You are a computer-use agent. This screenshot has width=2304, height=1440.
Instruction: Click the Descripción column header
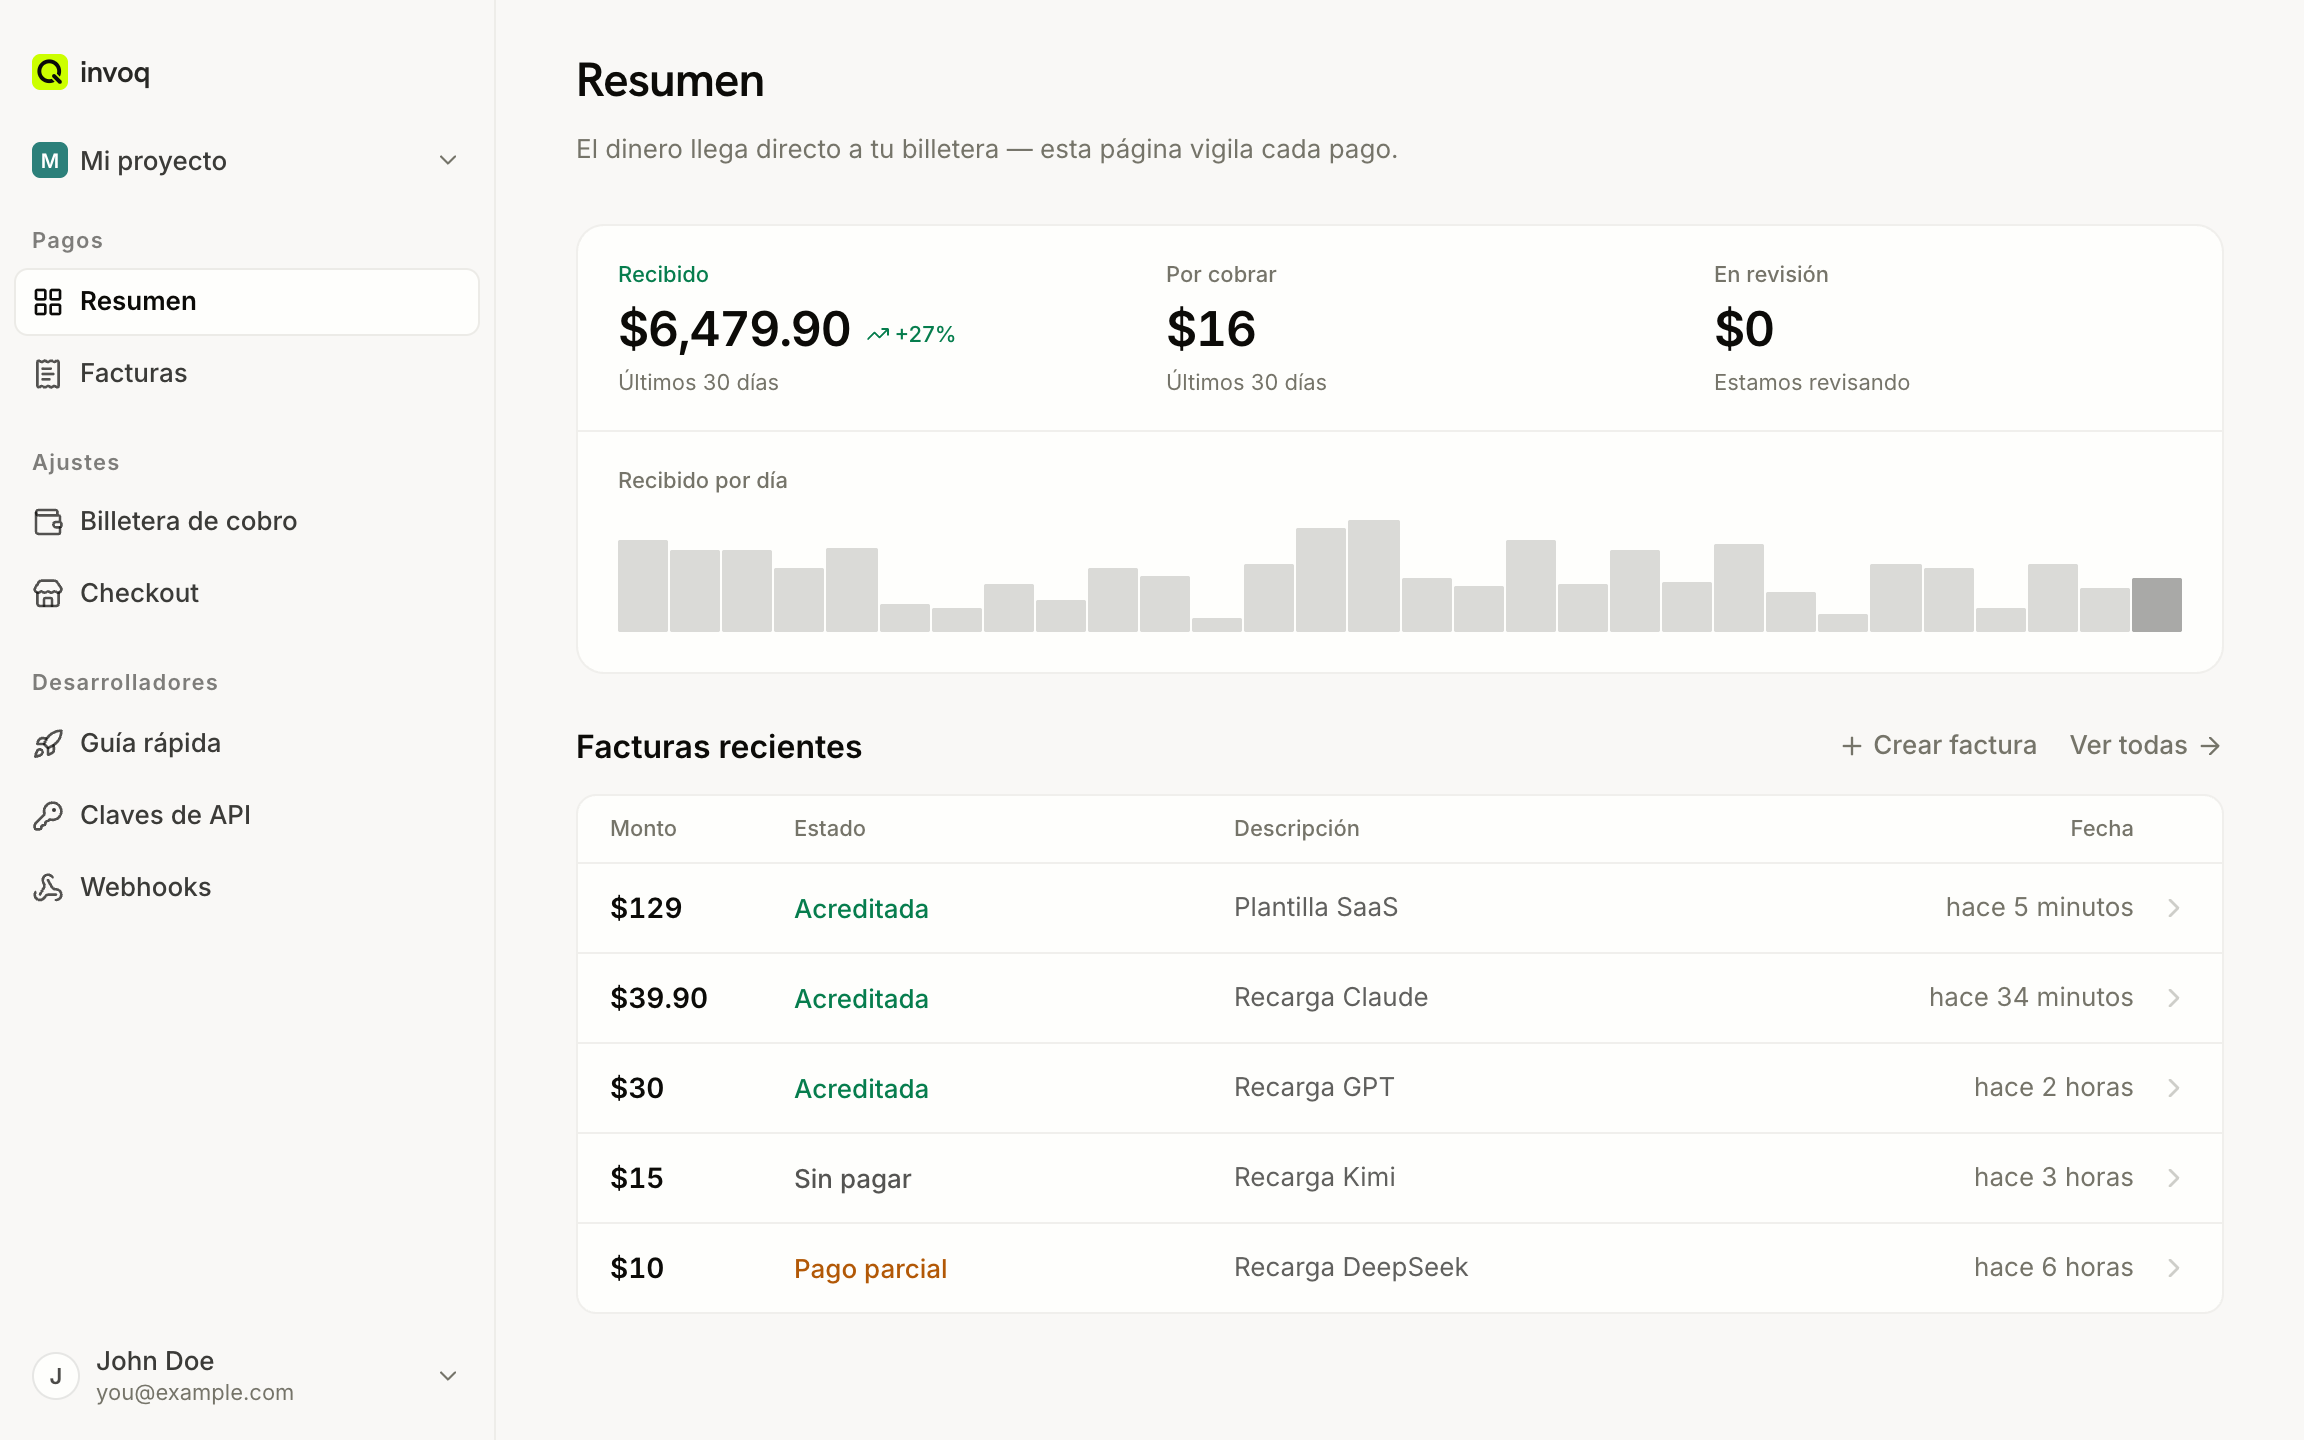[x=1297, y=828]
